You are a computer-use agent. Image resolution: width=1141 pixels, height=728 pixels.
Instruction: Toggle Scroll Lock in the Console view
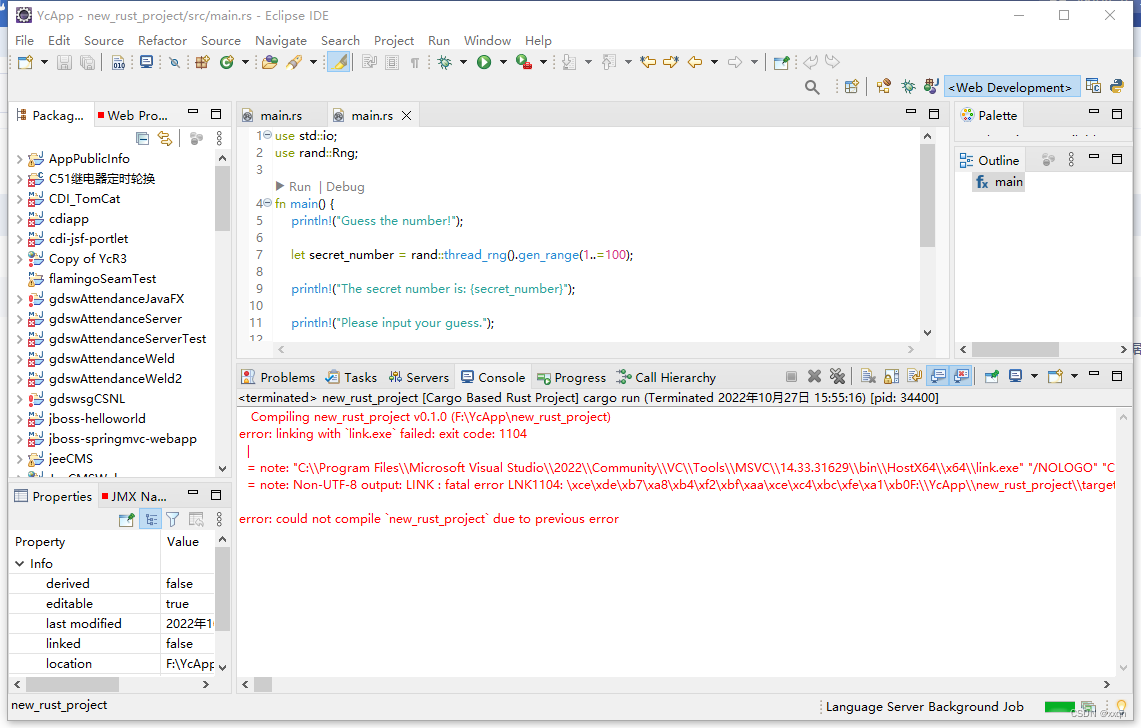(x=891, y=375)
